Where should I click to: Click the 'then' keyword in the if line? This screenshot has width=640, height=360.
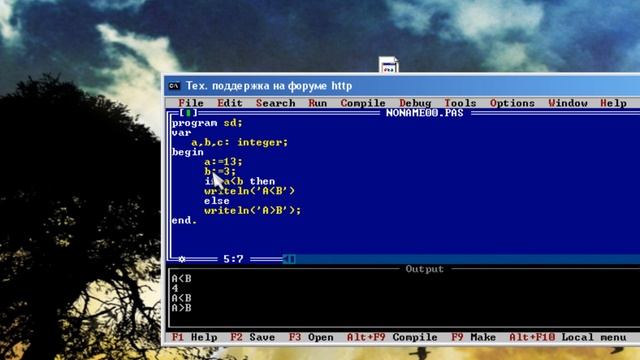pos(262,181)
